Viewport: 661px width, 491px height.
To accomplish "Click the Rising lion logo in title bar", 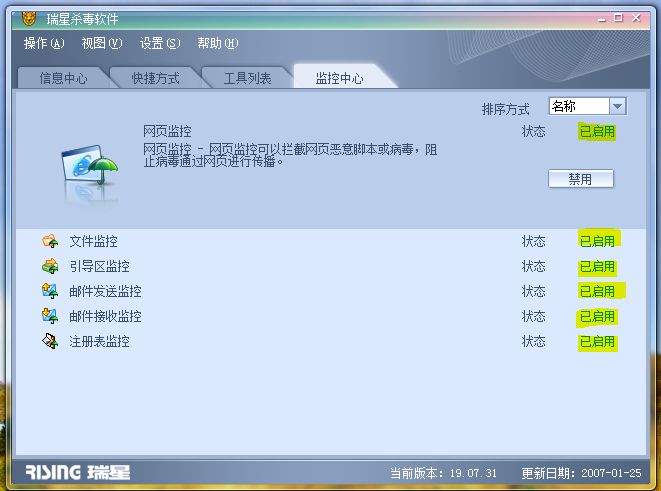I will click(x=29, y=18).
